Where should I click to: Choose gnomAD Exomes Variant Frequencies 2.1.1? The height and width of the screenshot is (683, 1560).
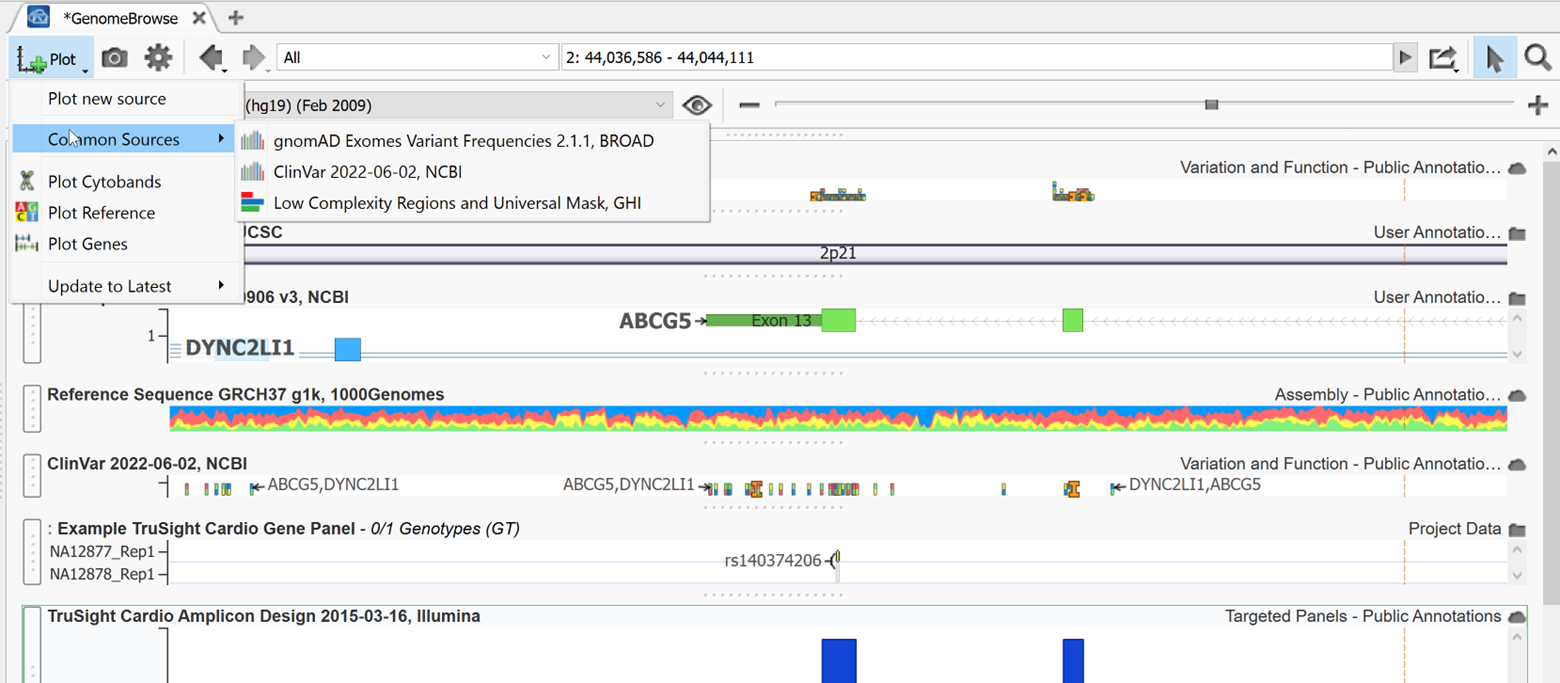click(x=463, y=140)
